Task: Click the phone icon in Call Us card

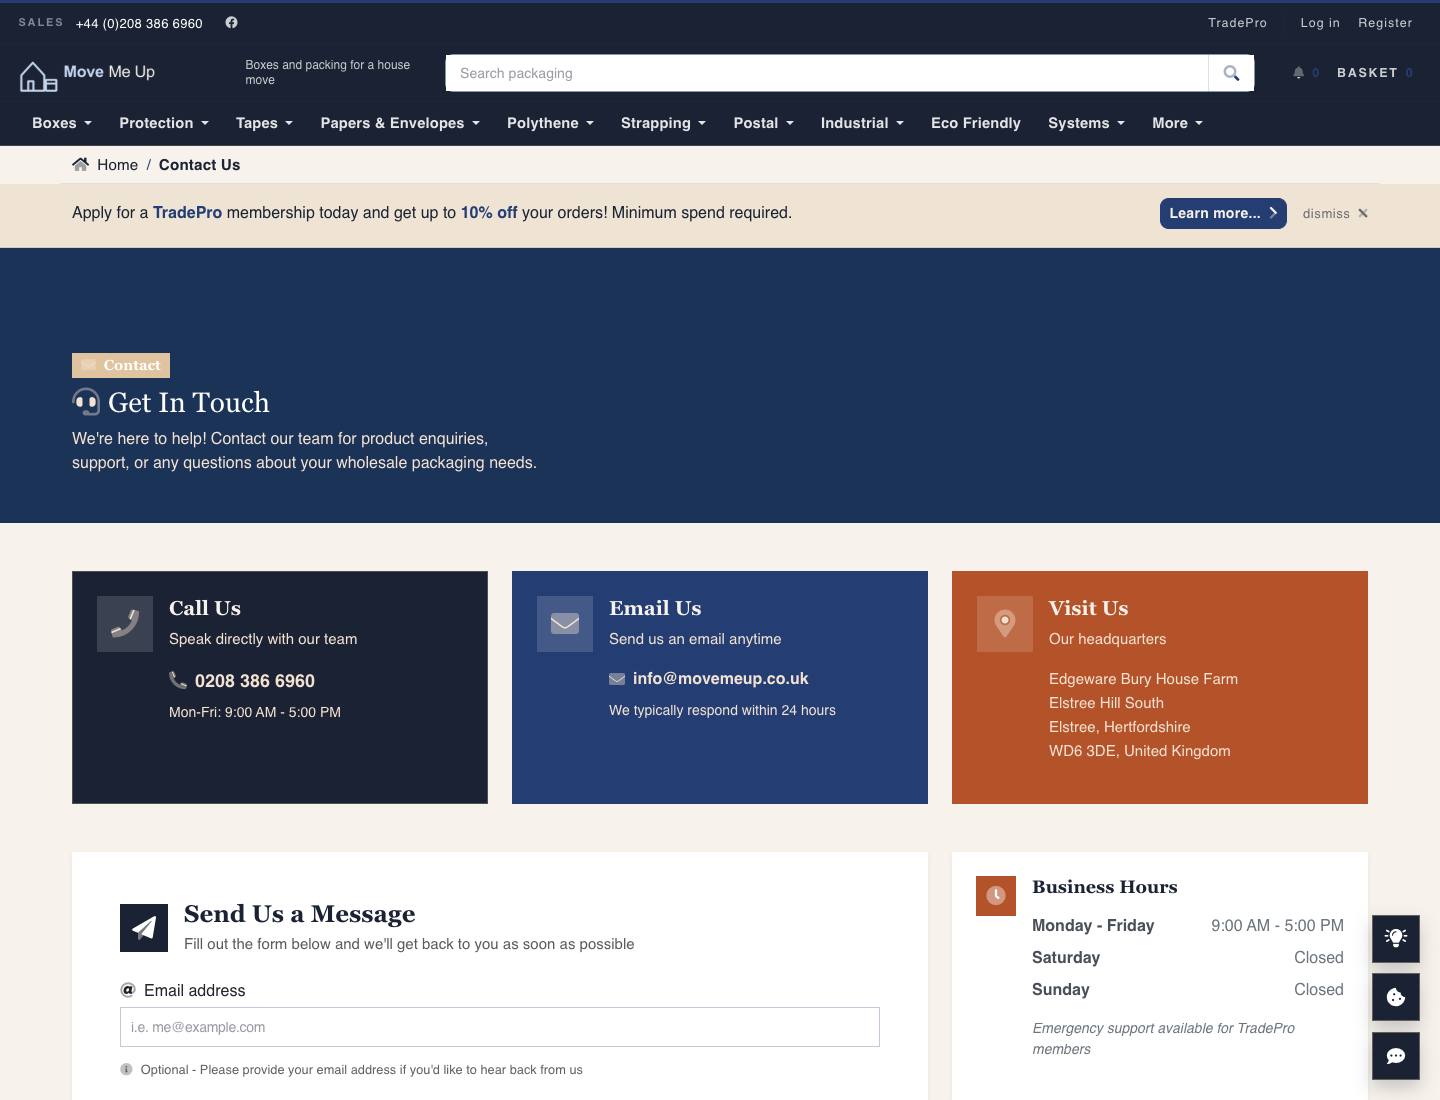Action: (125, 624)
